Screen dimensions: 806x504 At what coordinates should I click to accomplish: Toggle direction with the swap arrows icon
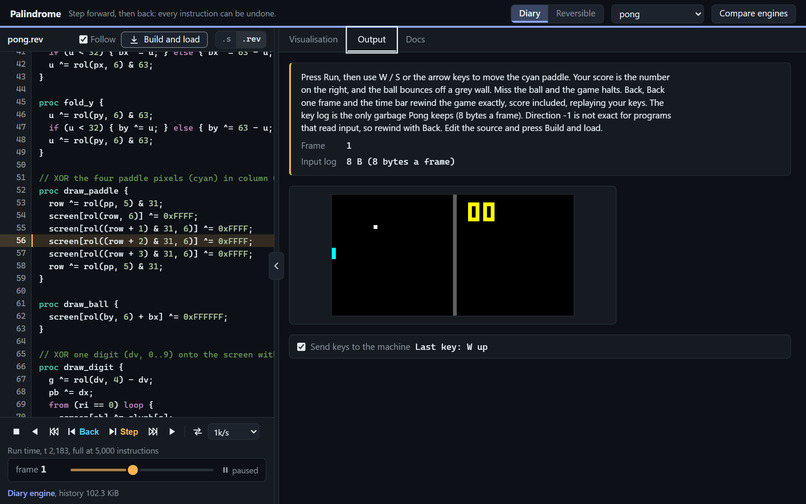tap(197, 431)
